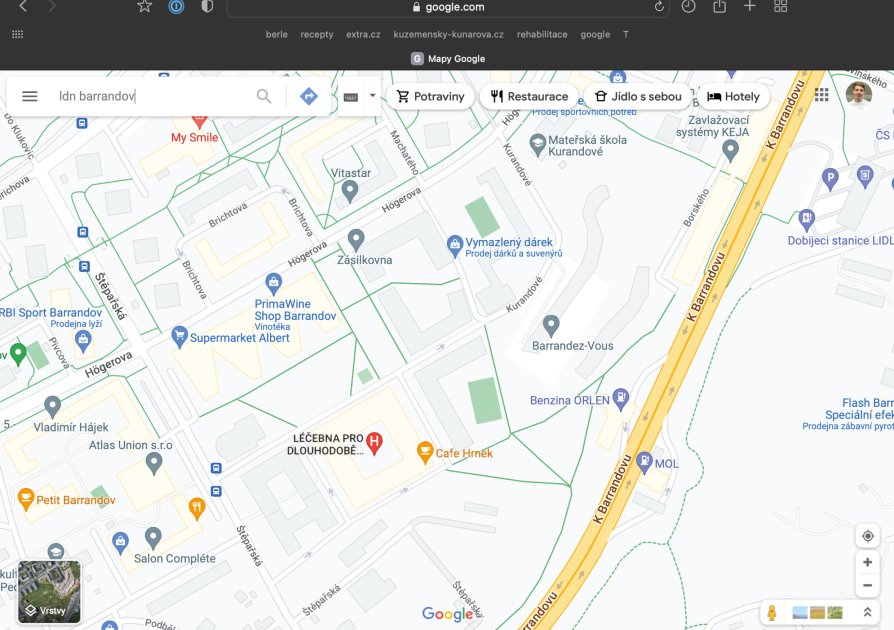Open the 1Password extension icon
The height and width of the screenshot is (630, 894).
point(176,7)
